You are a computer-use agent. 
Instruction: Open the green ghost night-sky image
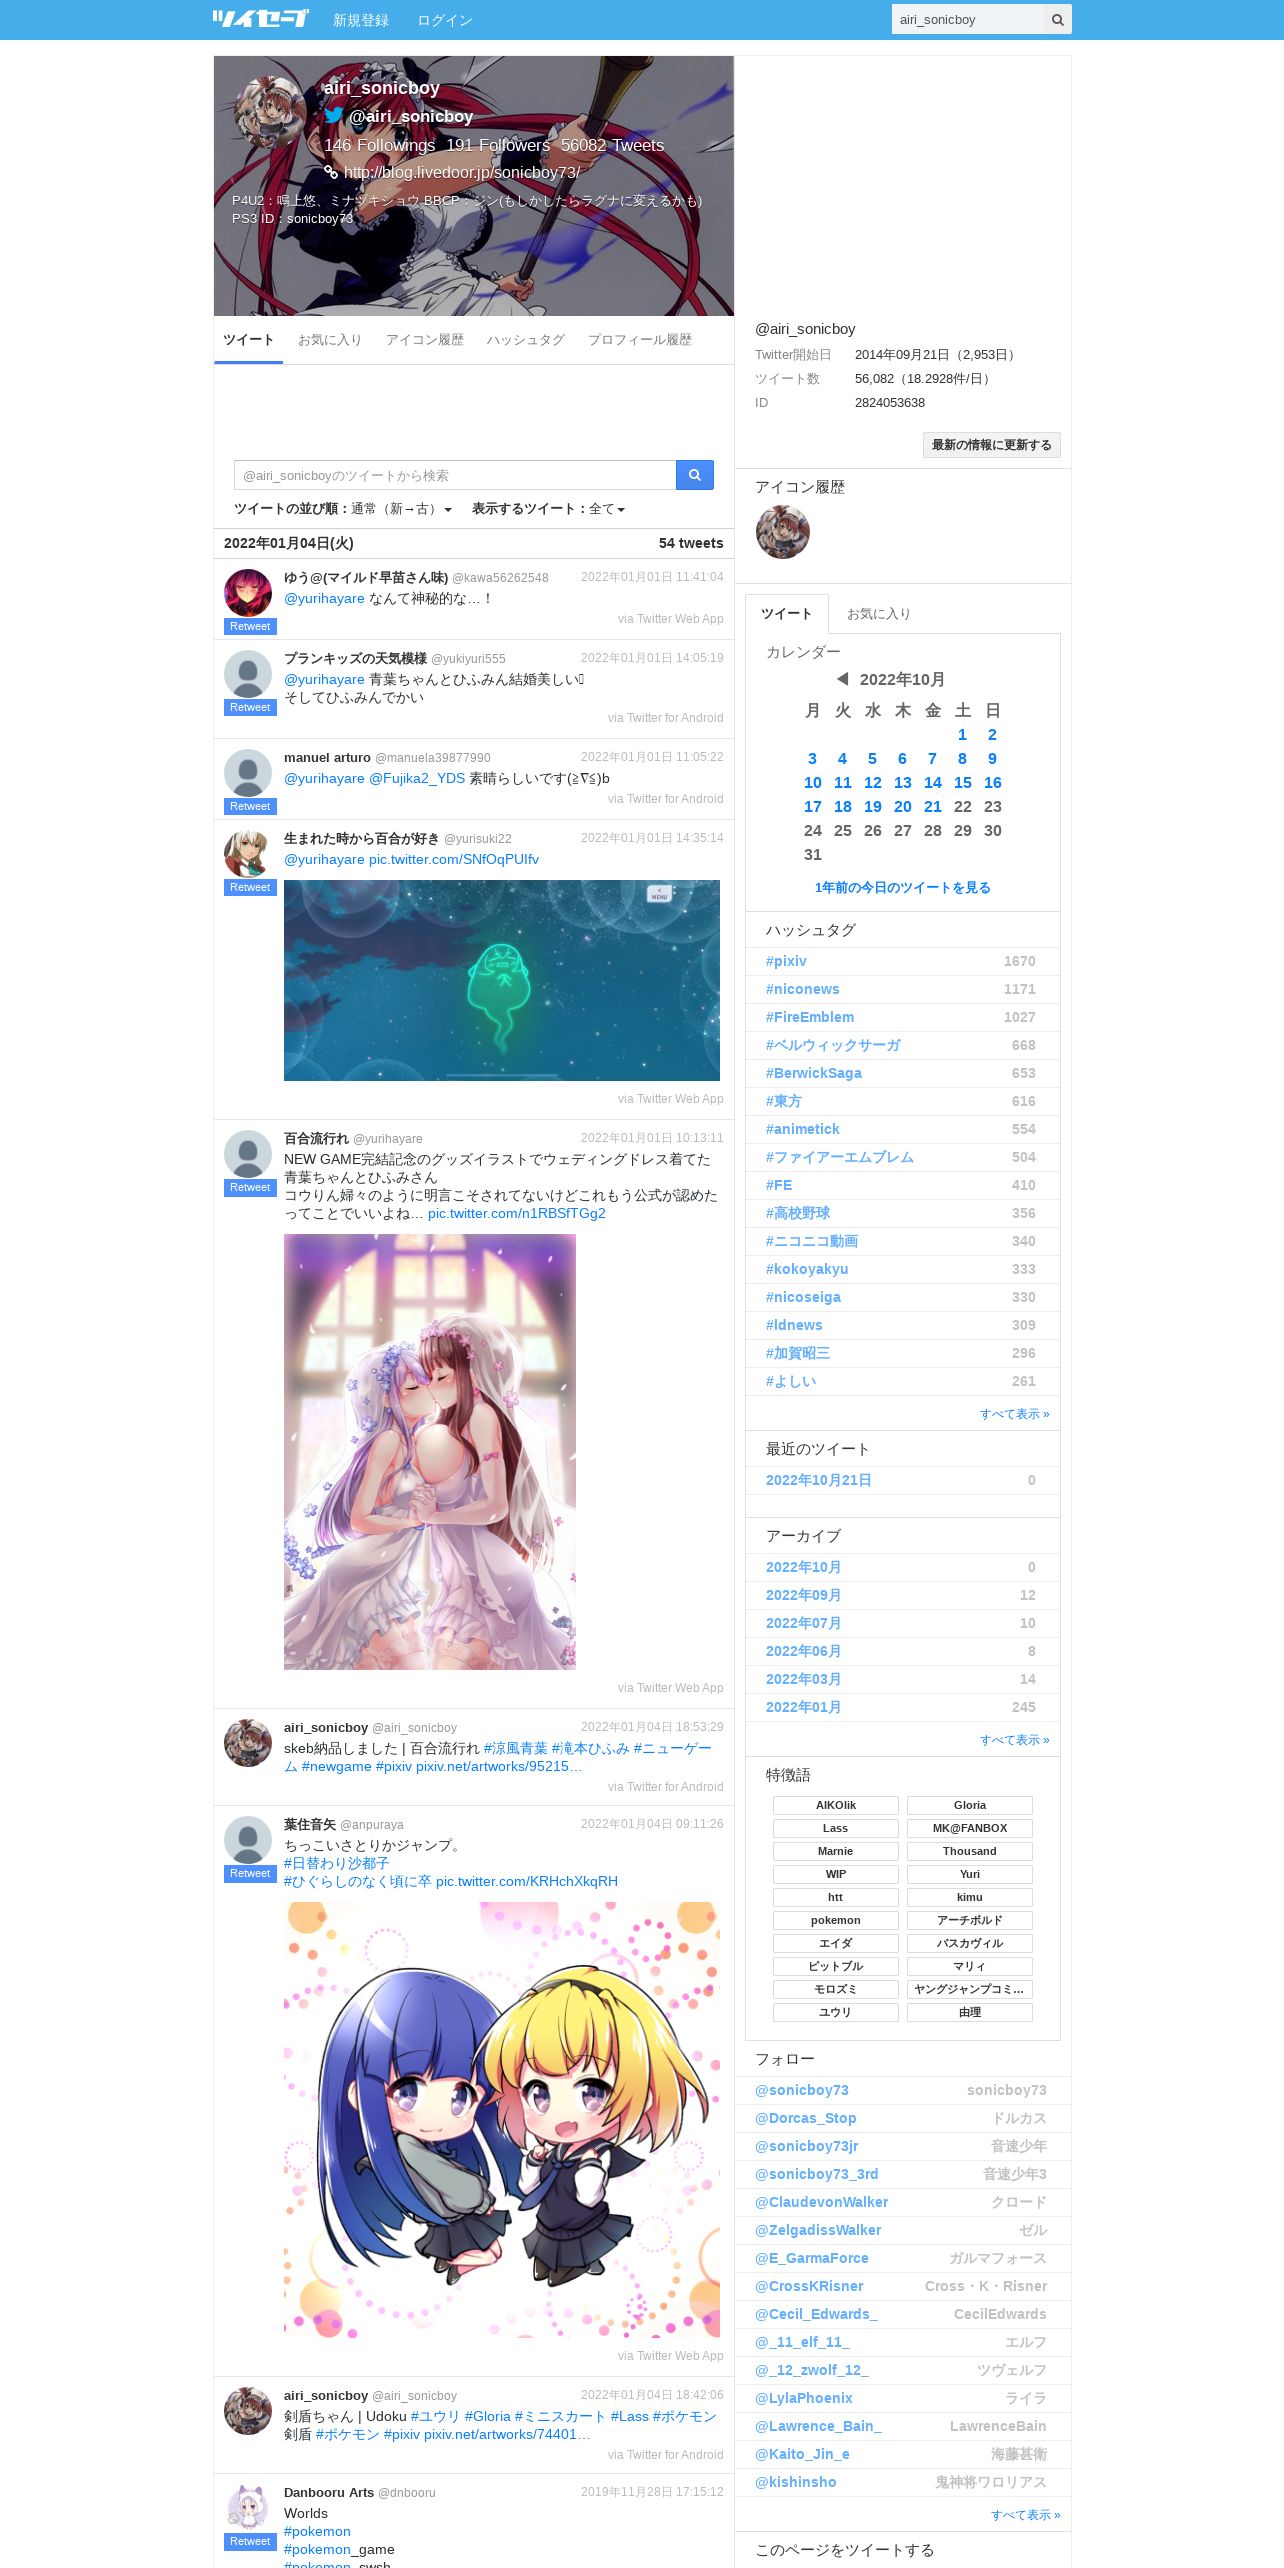[502, 980]
